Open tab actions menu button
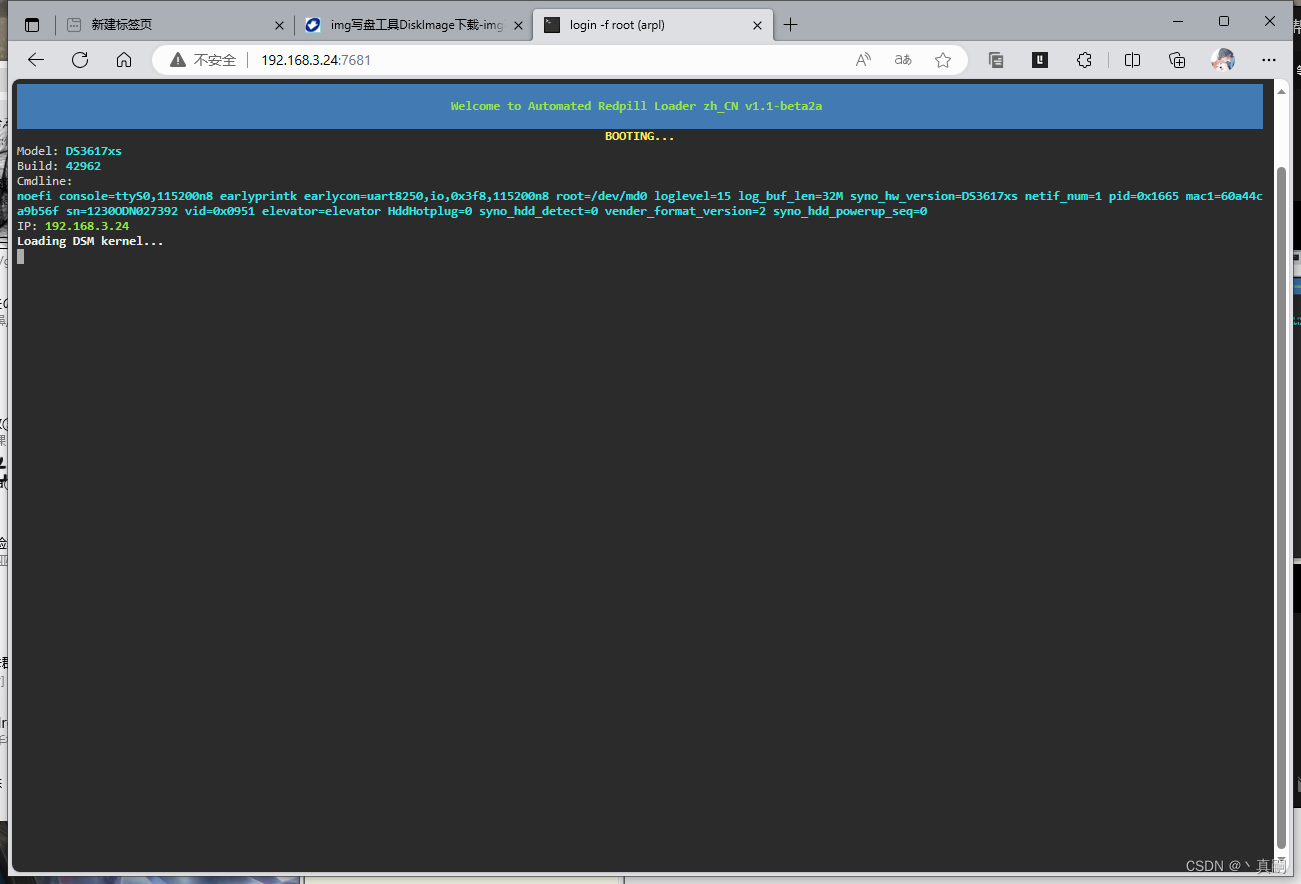The image size is (1301, 884). point(32,25)
